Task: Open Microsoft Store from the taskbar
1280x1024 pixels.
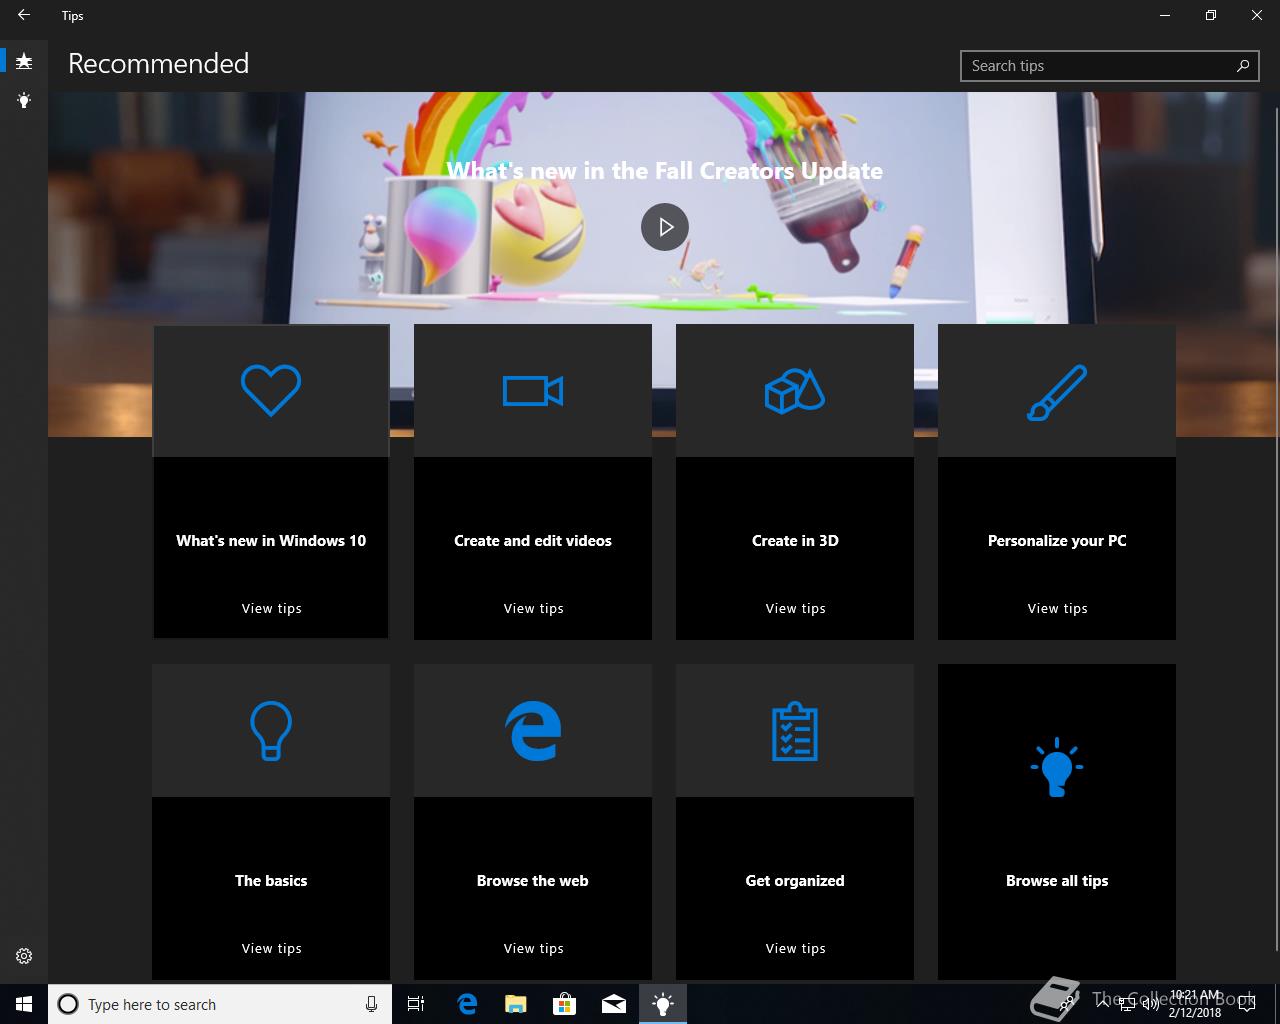Action: coord(565,1004)
